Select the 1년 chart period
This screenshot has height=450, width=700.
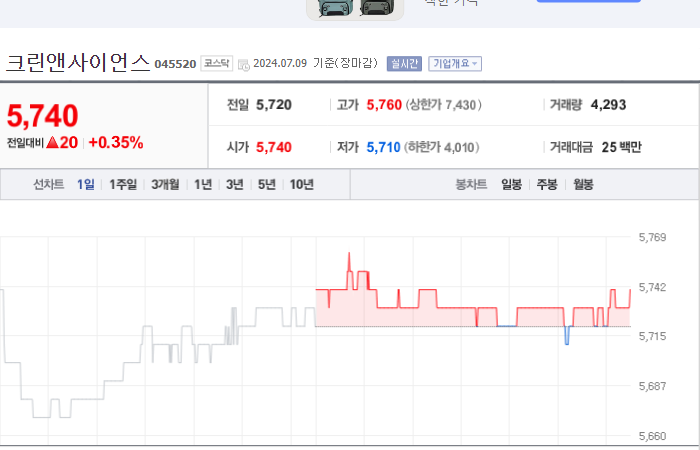point(203,184)
